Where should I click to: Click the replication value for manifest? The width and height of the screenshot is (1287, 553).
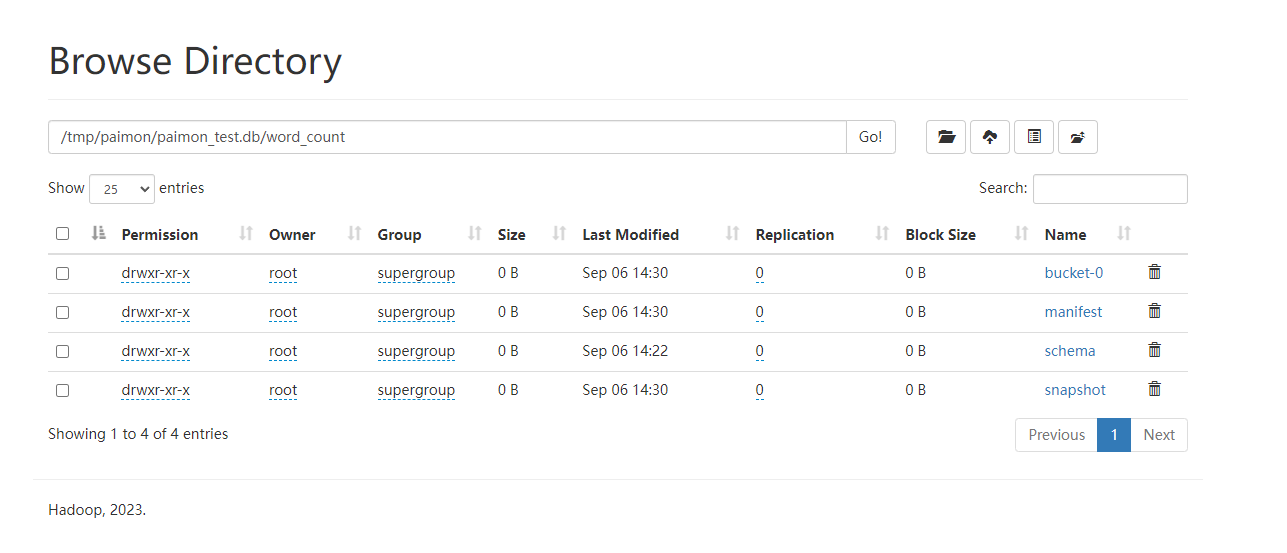click(x=759, y=312)
